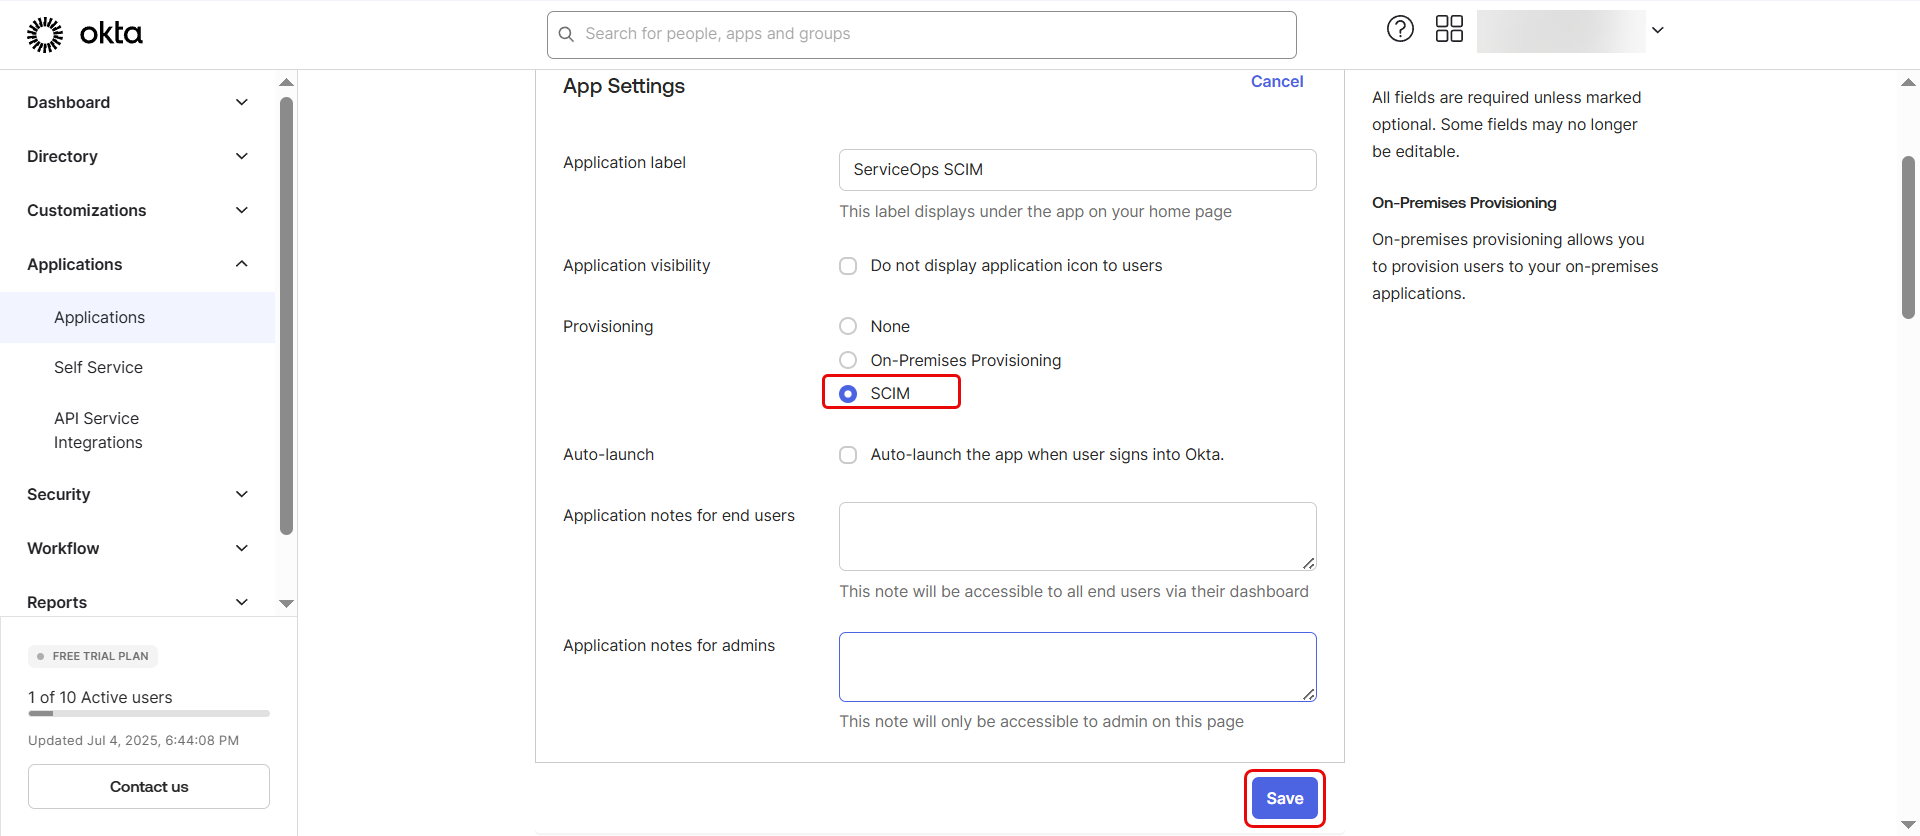
Task: Click the Application label text field
Action: (x=1077, y=170)
